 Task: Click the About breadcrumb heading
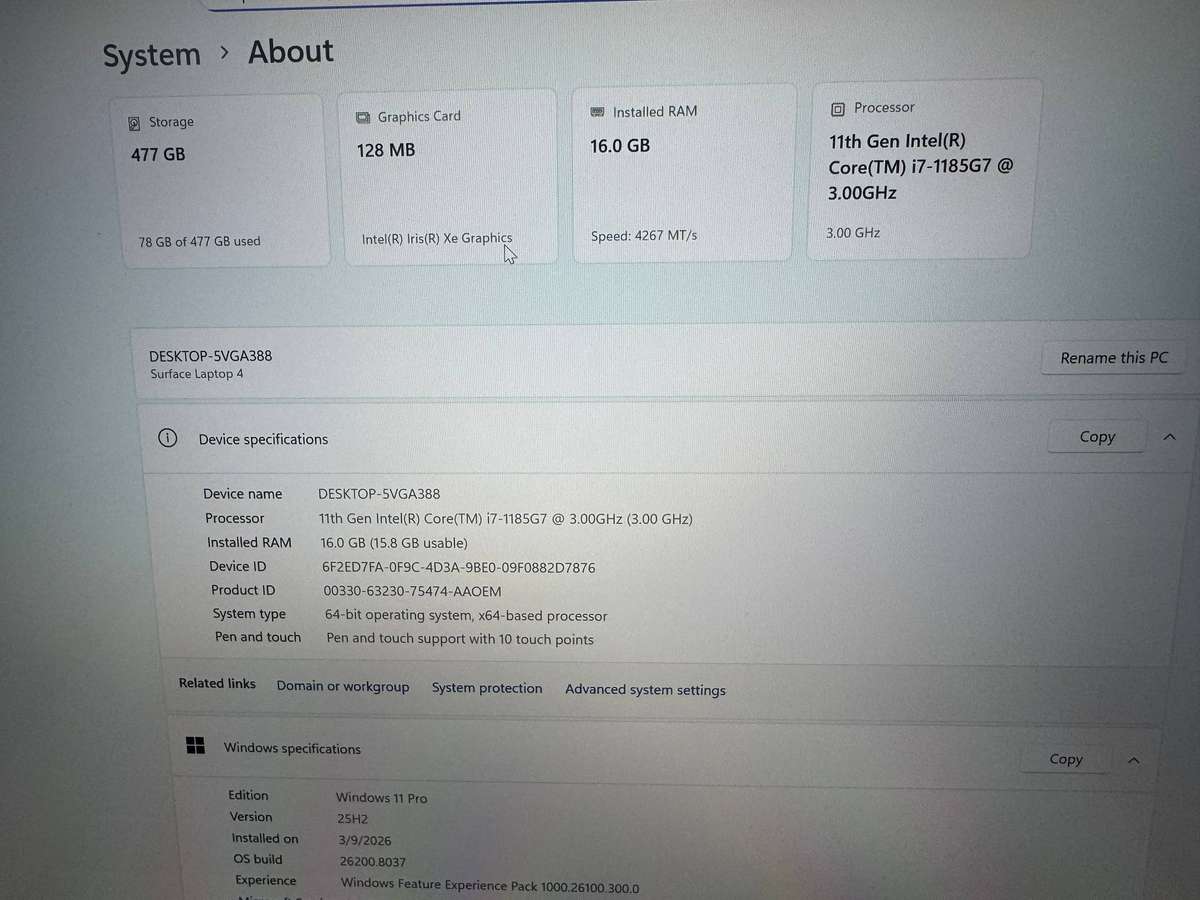(291, 52)
